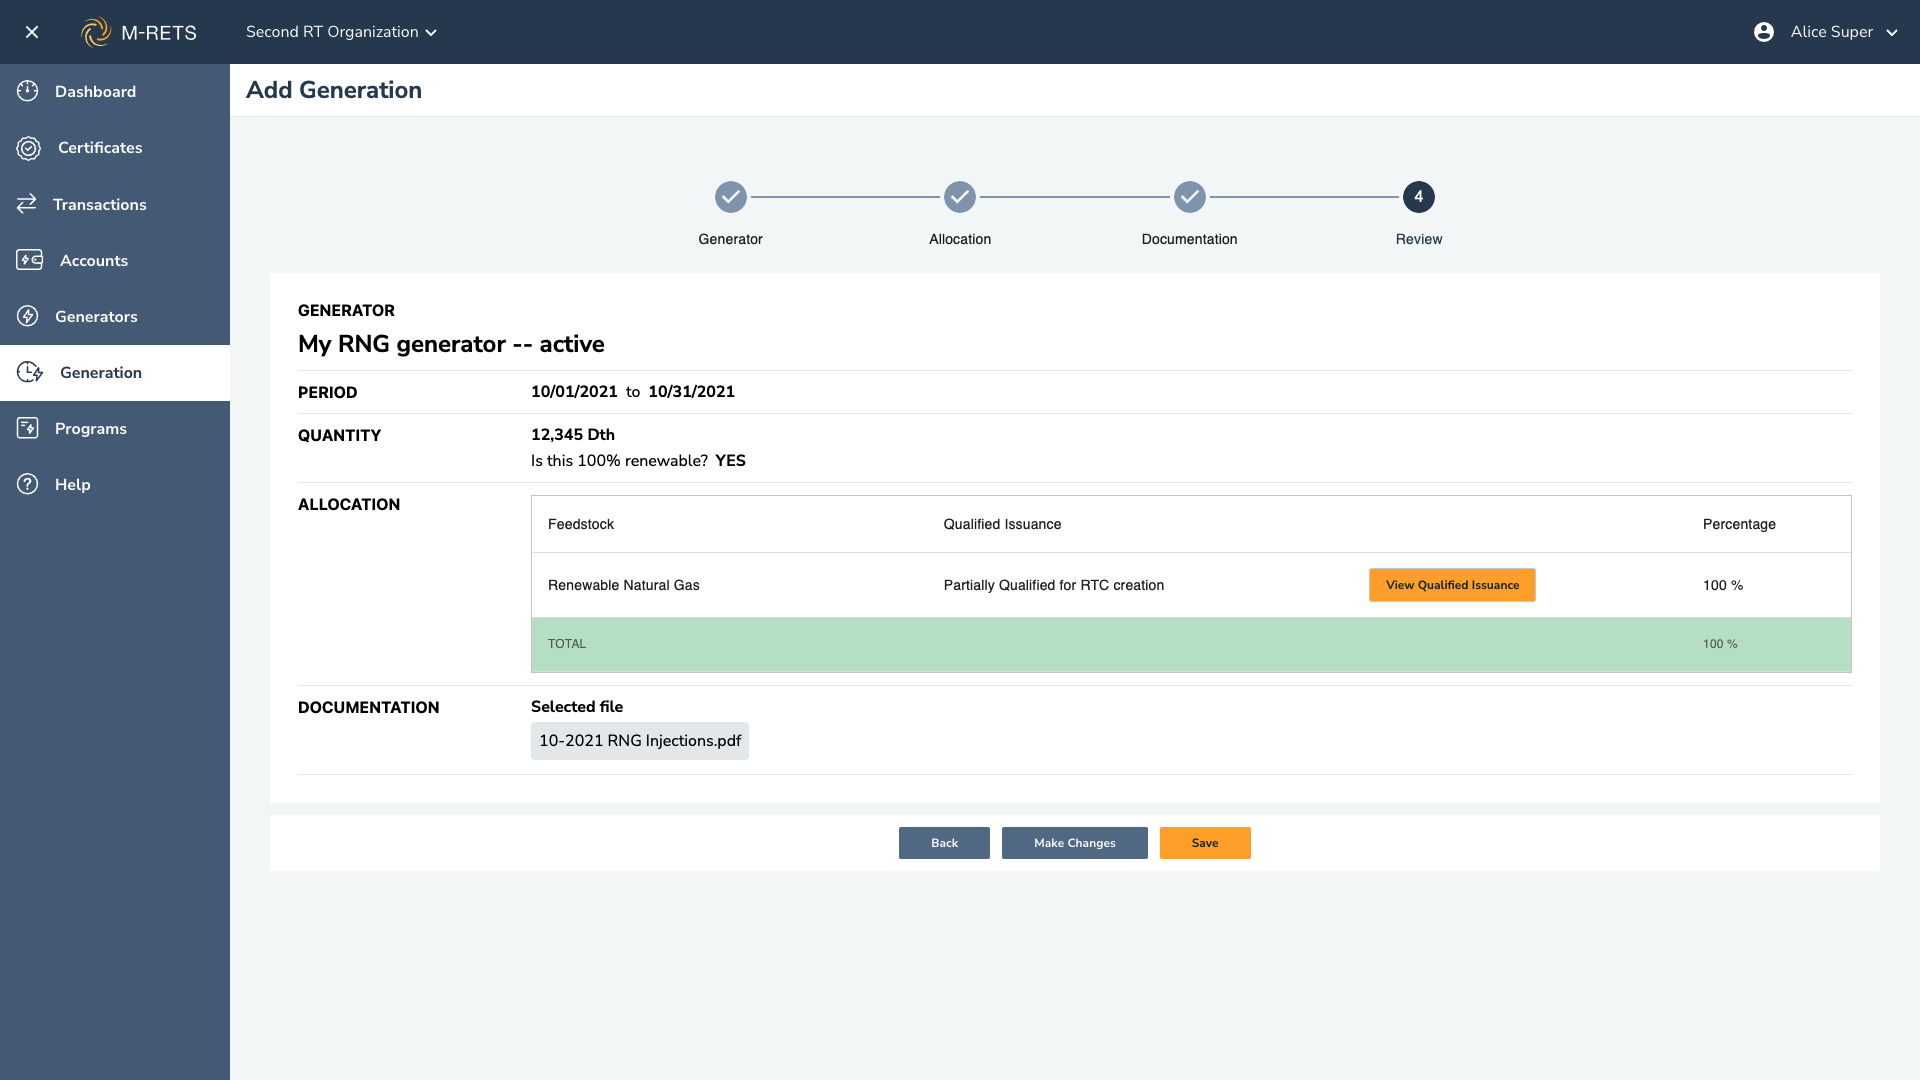Click the Generators lightning icon
The height and width of the screenshot is (1080, 1920).
(x=28, y=316)
